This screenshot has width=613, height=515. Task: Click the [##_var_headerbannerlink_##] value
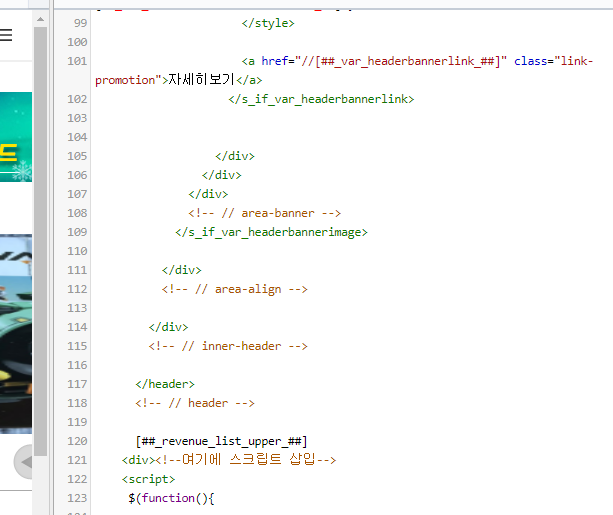407,61
